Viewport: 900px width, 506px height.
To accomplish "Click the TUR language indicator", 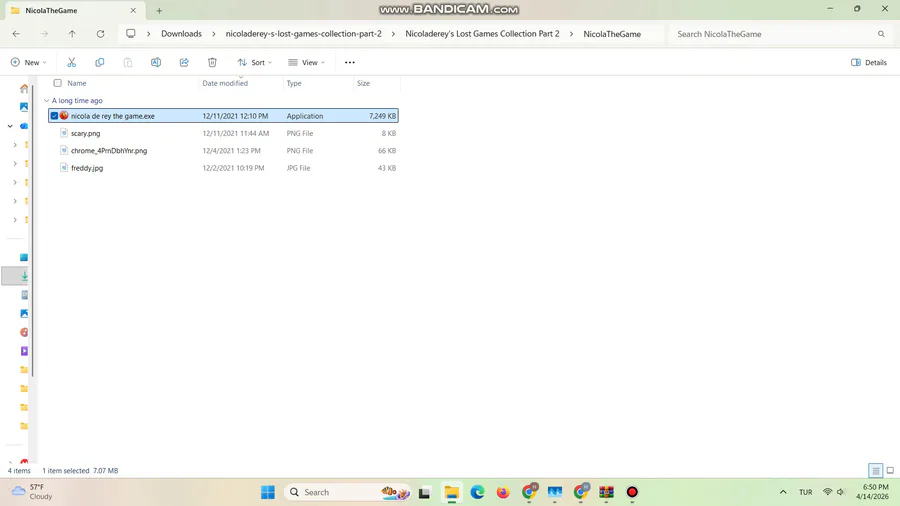I will (x=805, y=492).
